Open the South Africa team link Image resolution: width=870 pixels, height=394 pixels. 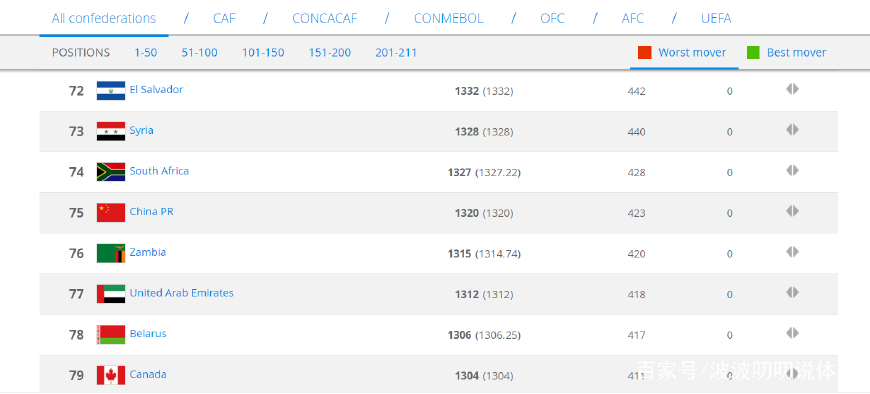(x=159, y=171)
